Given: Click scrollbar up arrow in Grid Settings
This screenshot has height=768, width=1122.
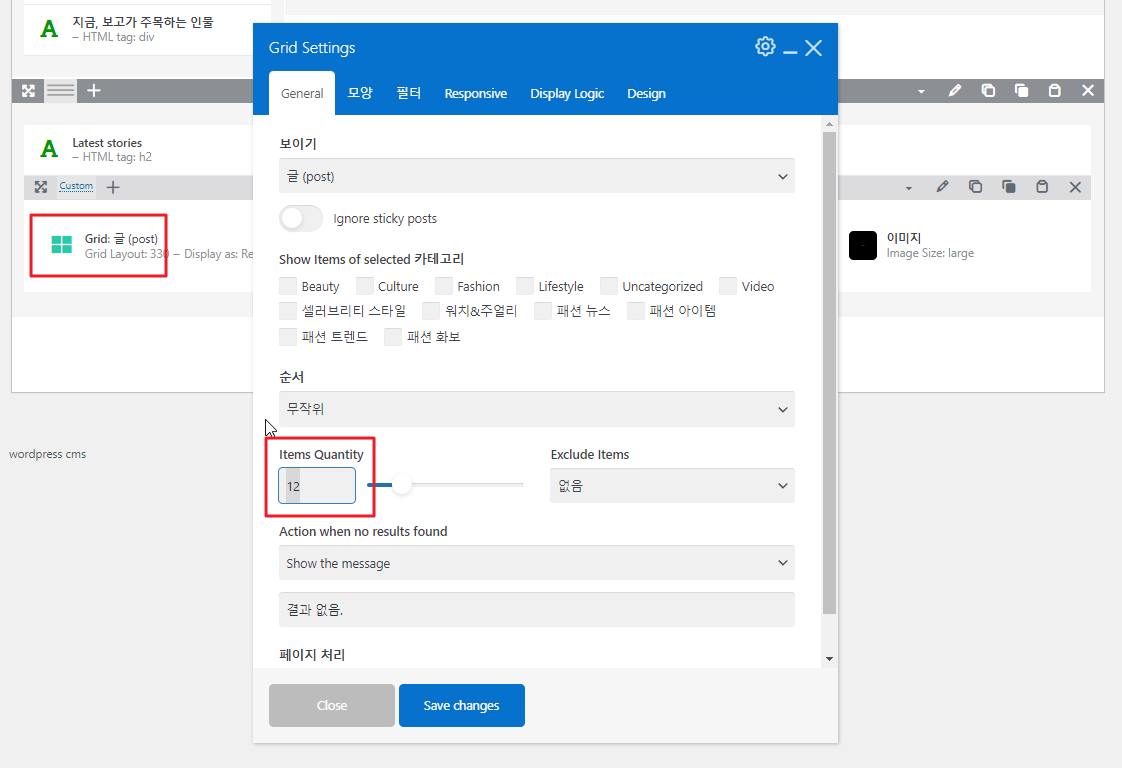Looking at the screenshot, I should (x=829, y=125).
